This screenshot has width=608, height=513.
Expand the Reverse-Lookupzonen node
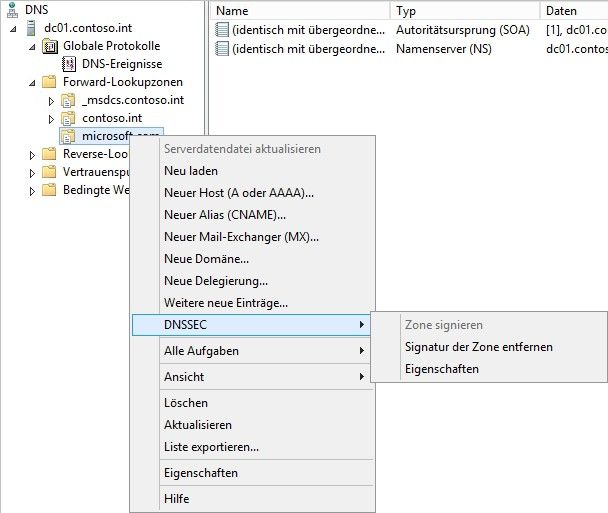32,155
